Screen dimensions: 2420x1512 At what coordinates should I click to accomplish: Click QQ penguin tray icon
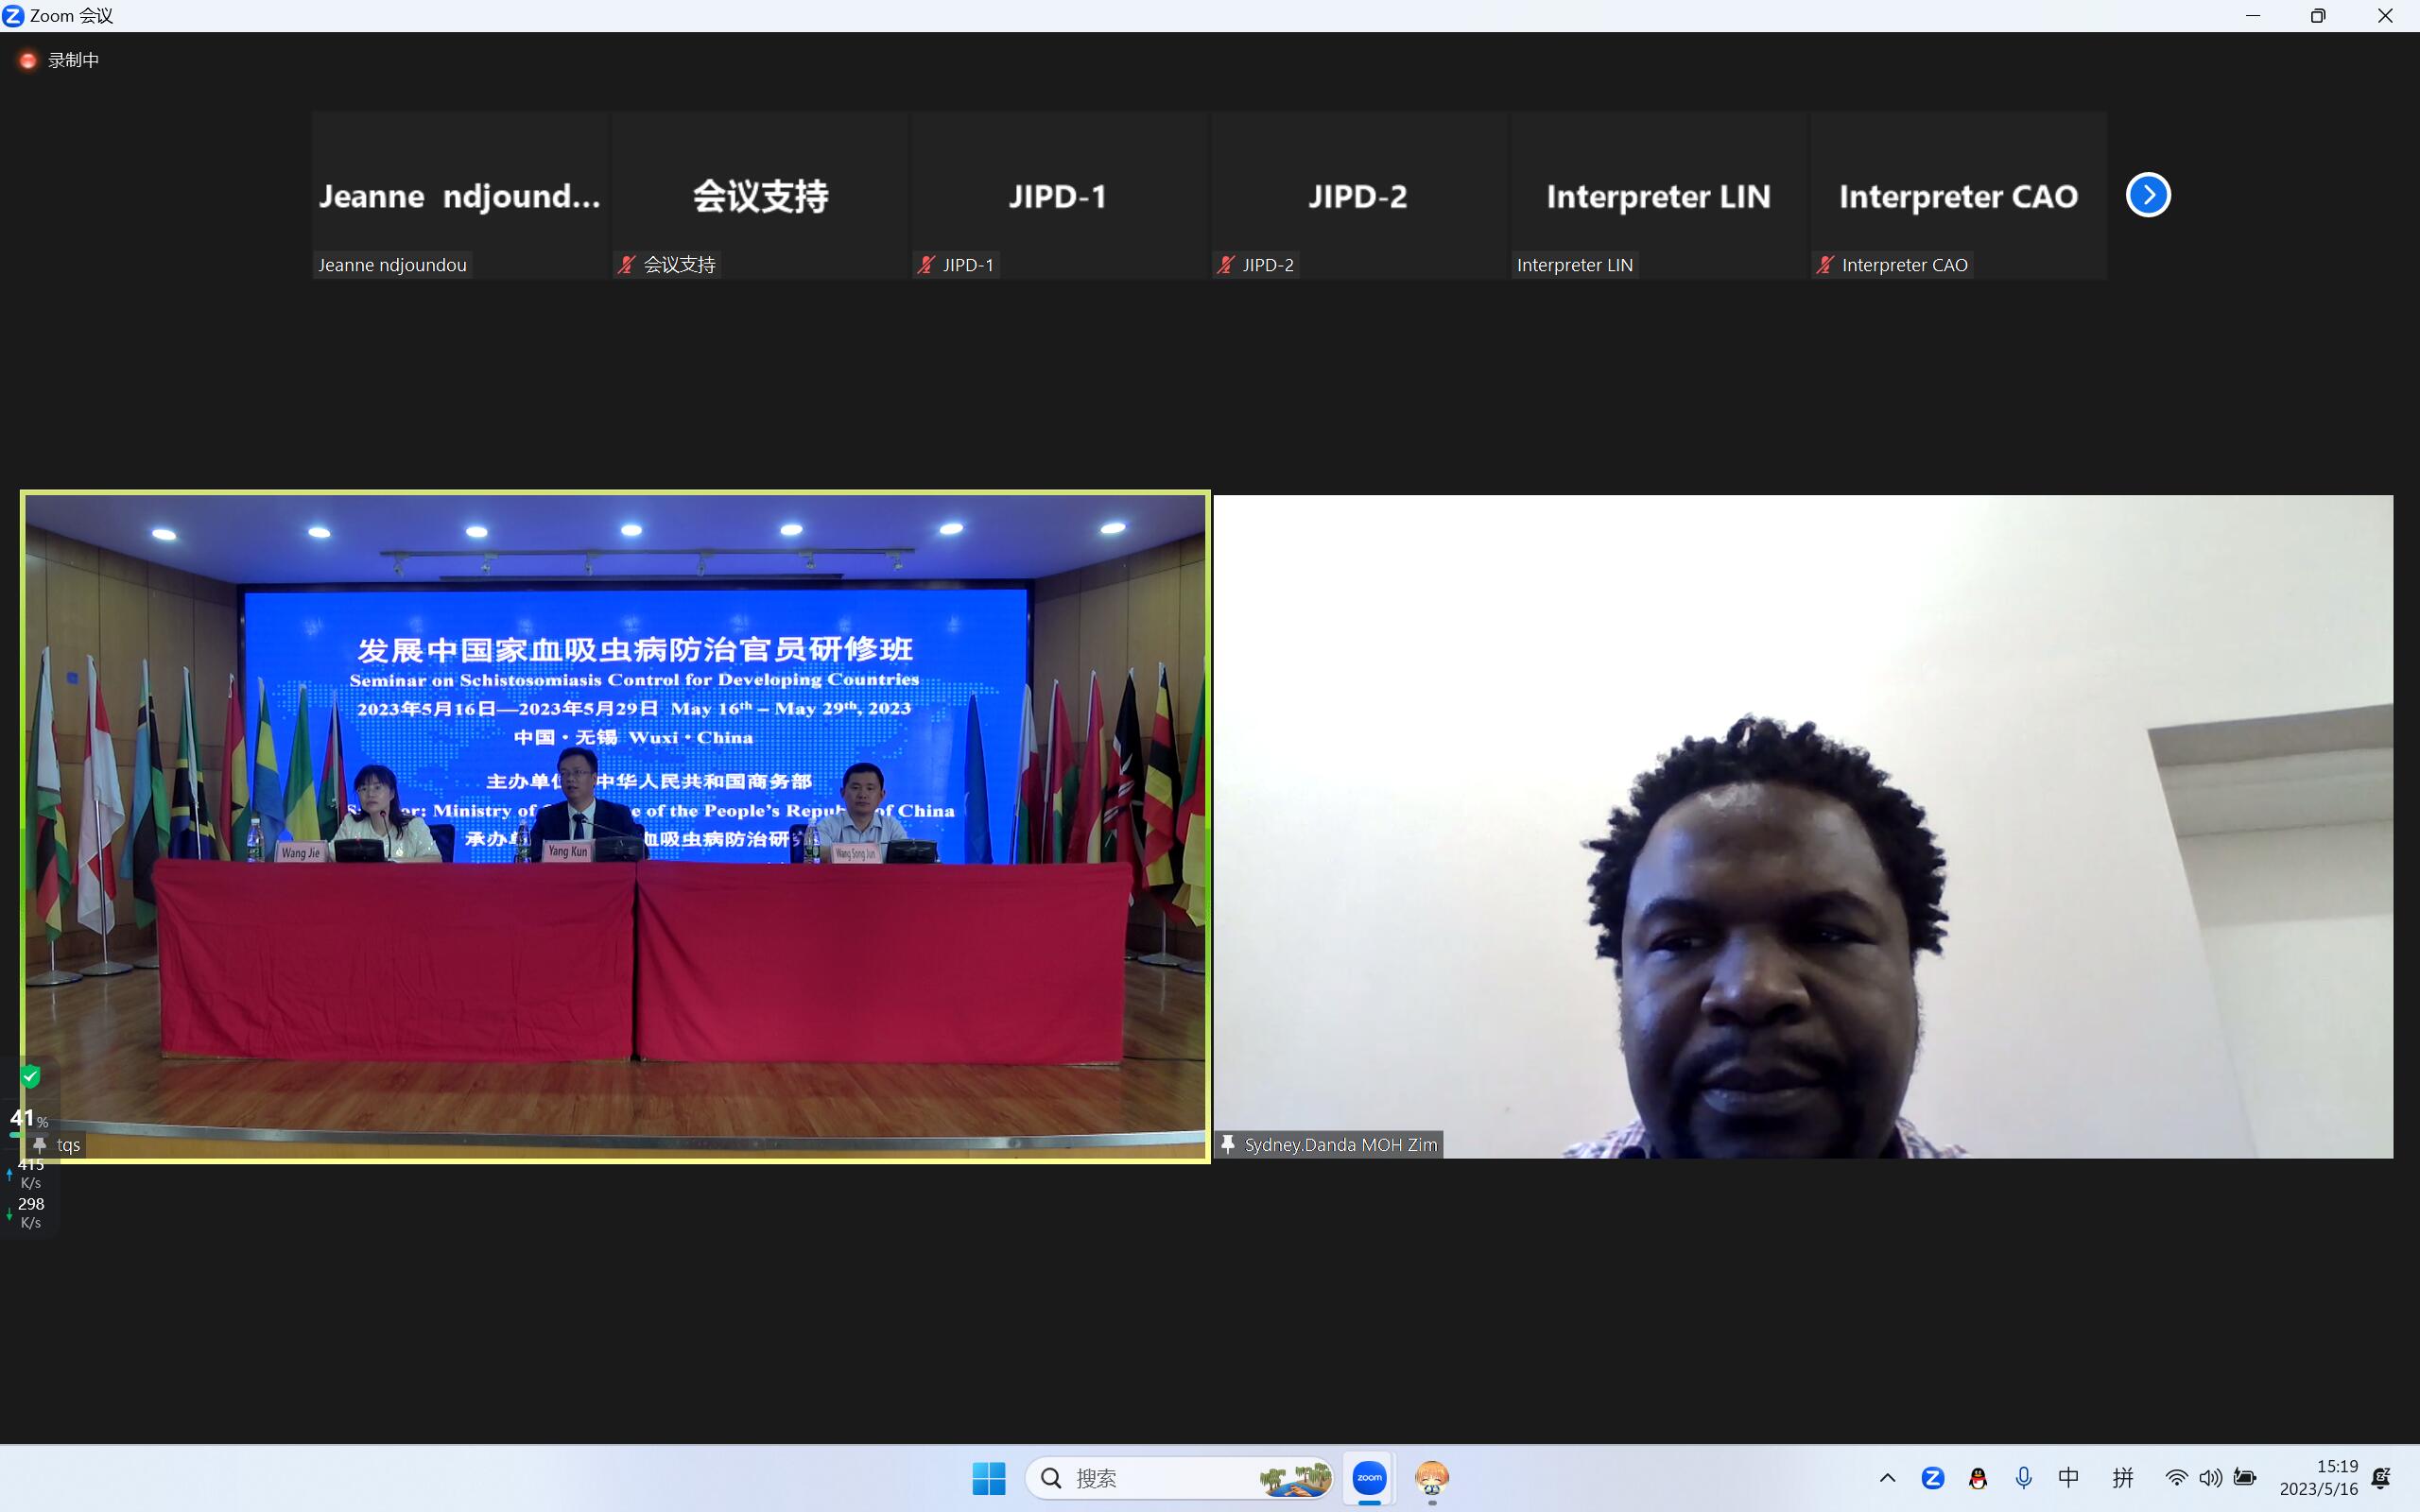tap(1977, 1478)
